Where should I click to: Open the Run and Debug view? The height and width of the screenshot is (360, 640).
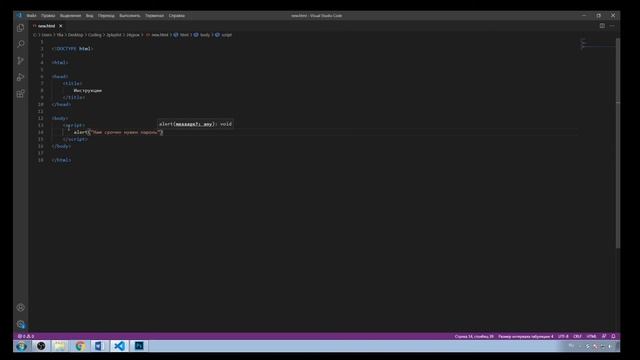(x=20, y=77)
